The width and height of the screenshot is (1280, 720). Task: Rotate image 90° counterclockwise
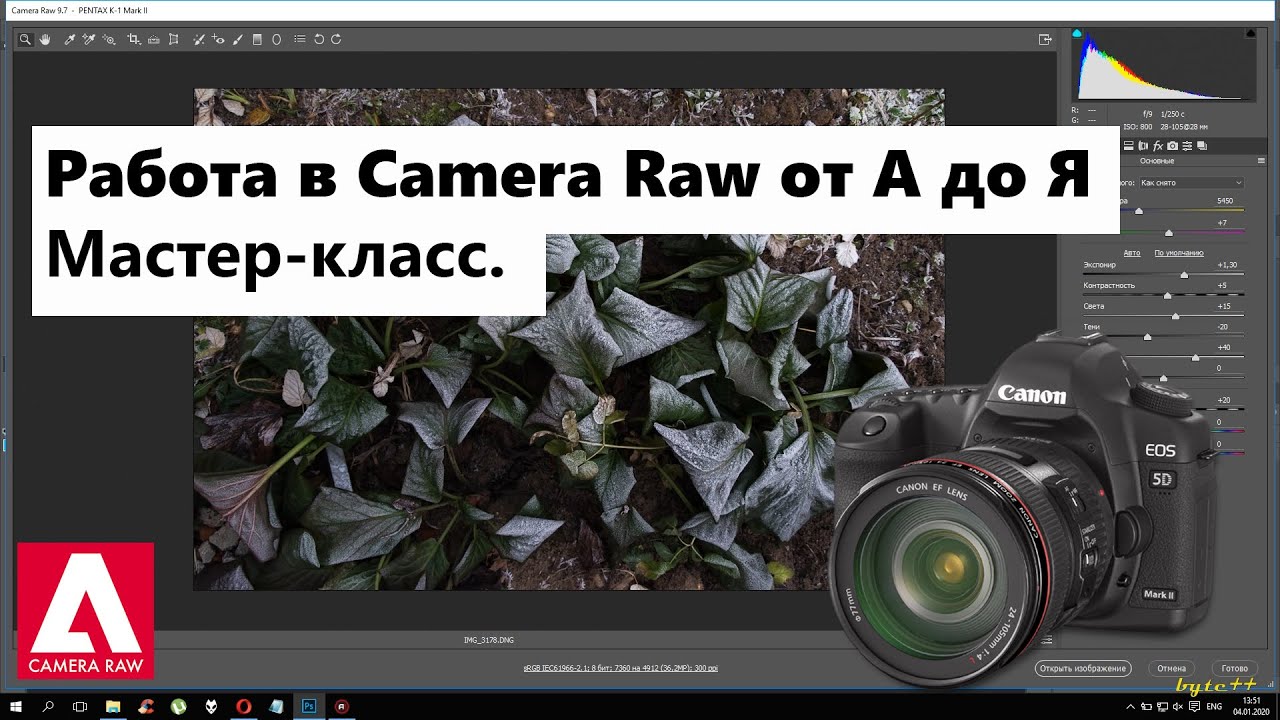319,39
